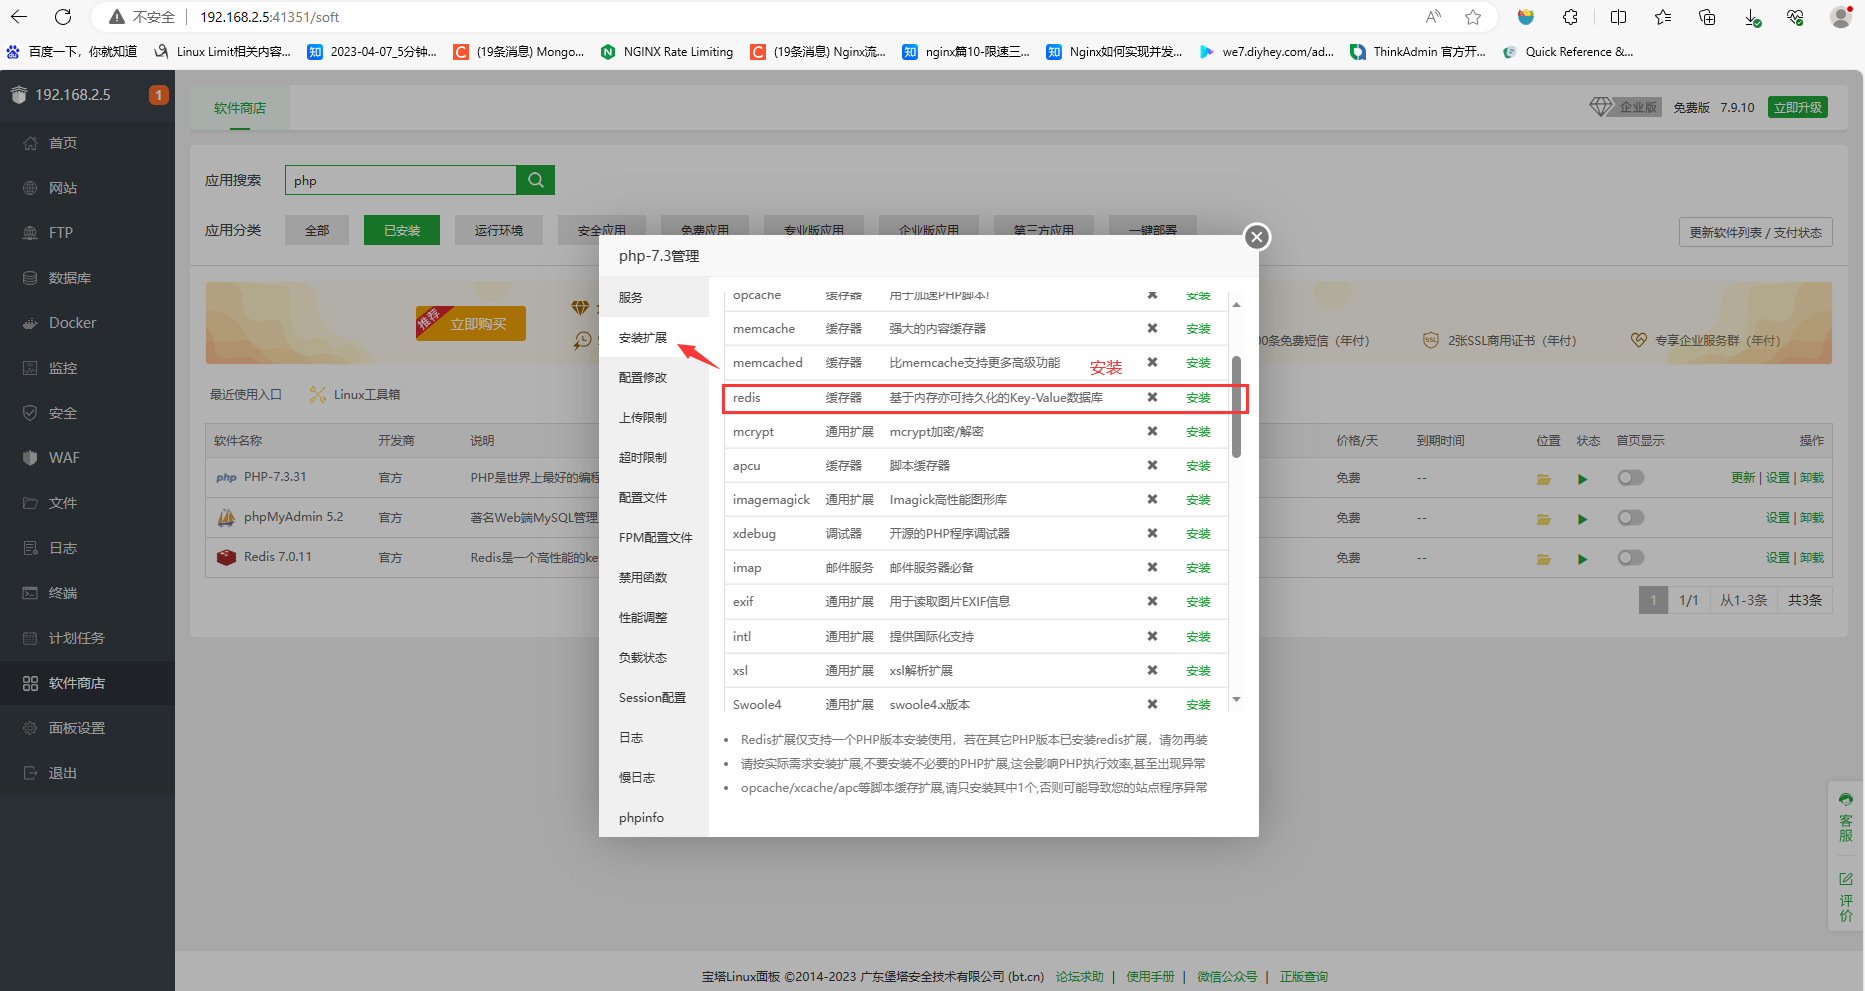The width and height of the screenshot is (1865, 991).
Task: Install the Swoole4 extension
Action: point(1198,705)
